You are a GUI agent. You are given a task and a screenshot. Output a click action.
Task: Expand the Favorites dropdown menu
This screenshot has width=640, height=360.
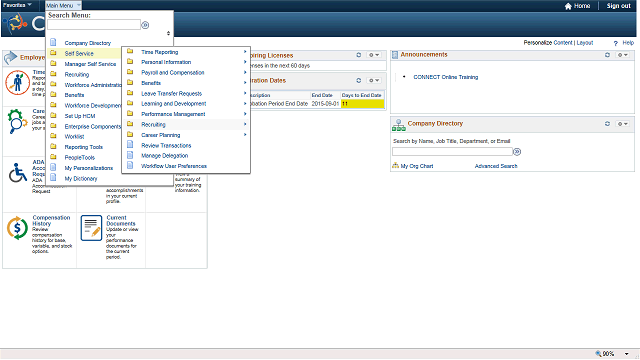click(x=17, y=5)
